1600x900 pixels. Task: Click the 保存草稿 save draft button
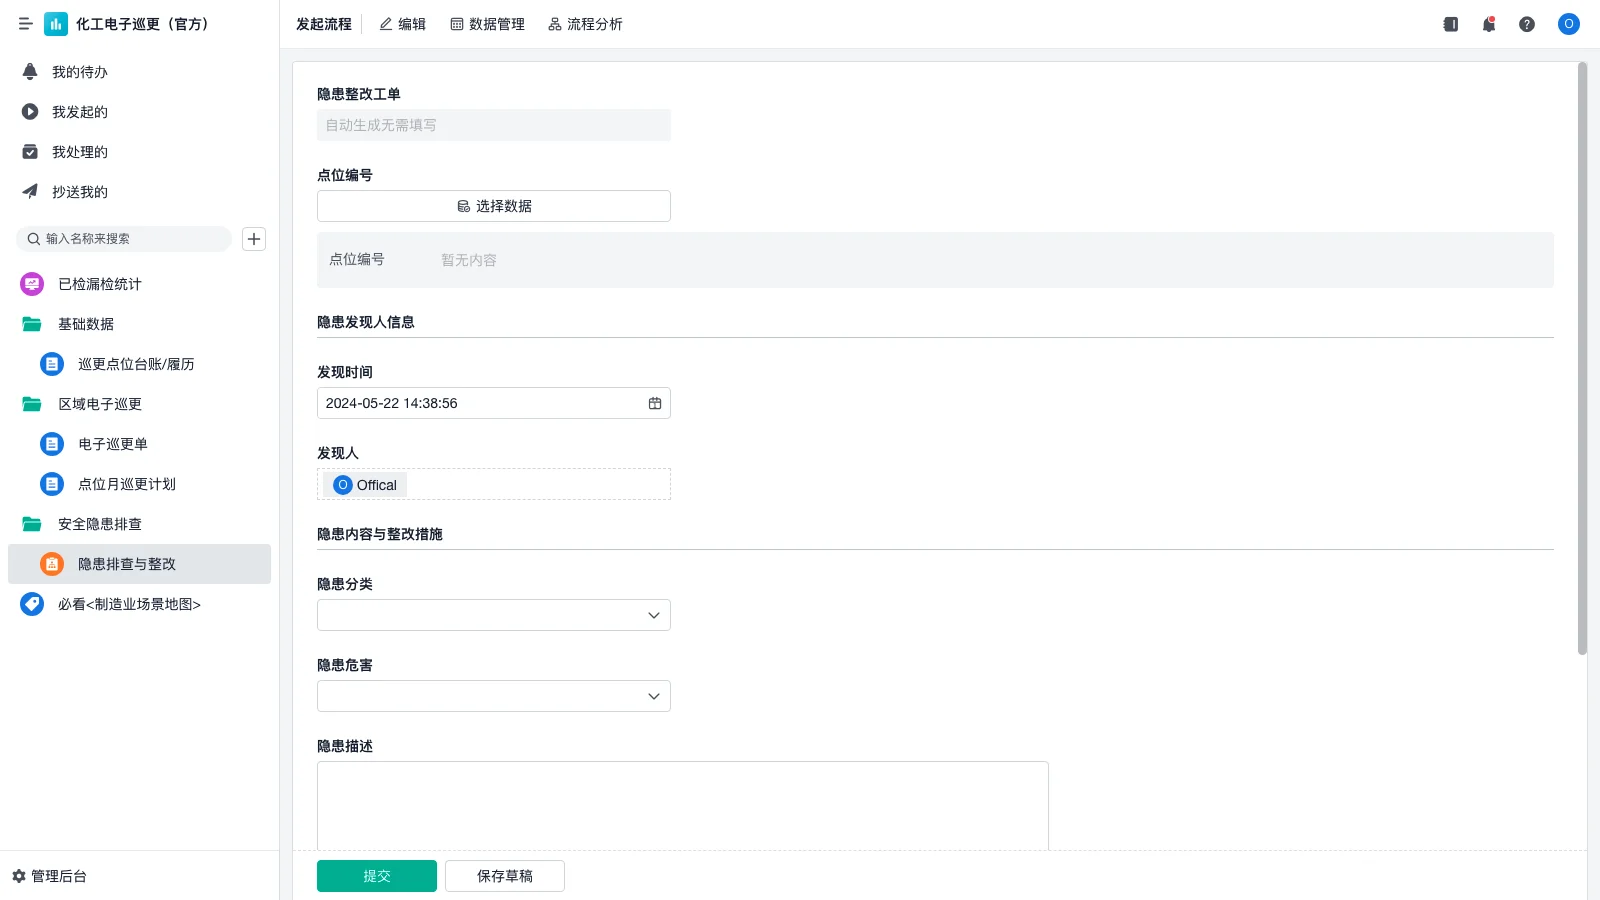(x=504, y=875)
